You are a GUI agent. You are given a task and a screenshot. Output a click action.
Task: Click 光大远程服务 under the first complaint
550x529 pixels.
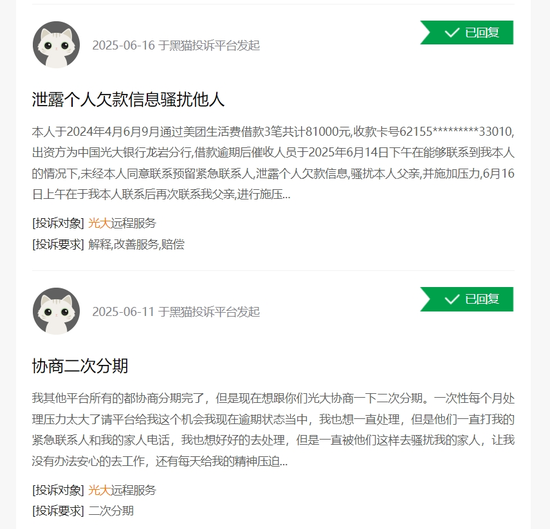(x=122, y=223)
